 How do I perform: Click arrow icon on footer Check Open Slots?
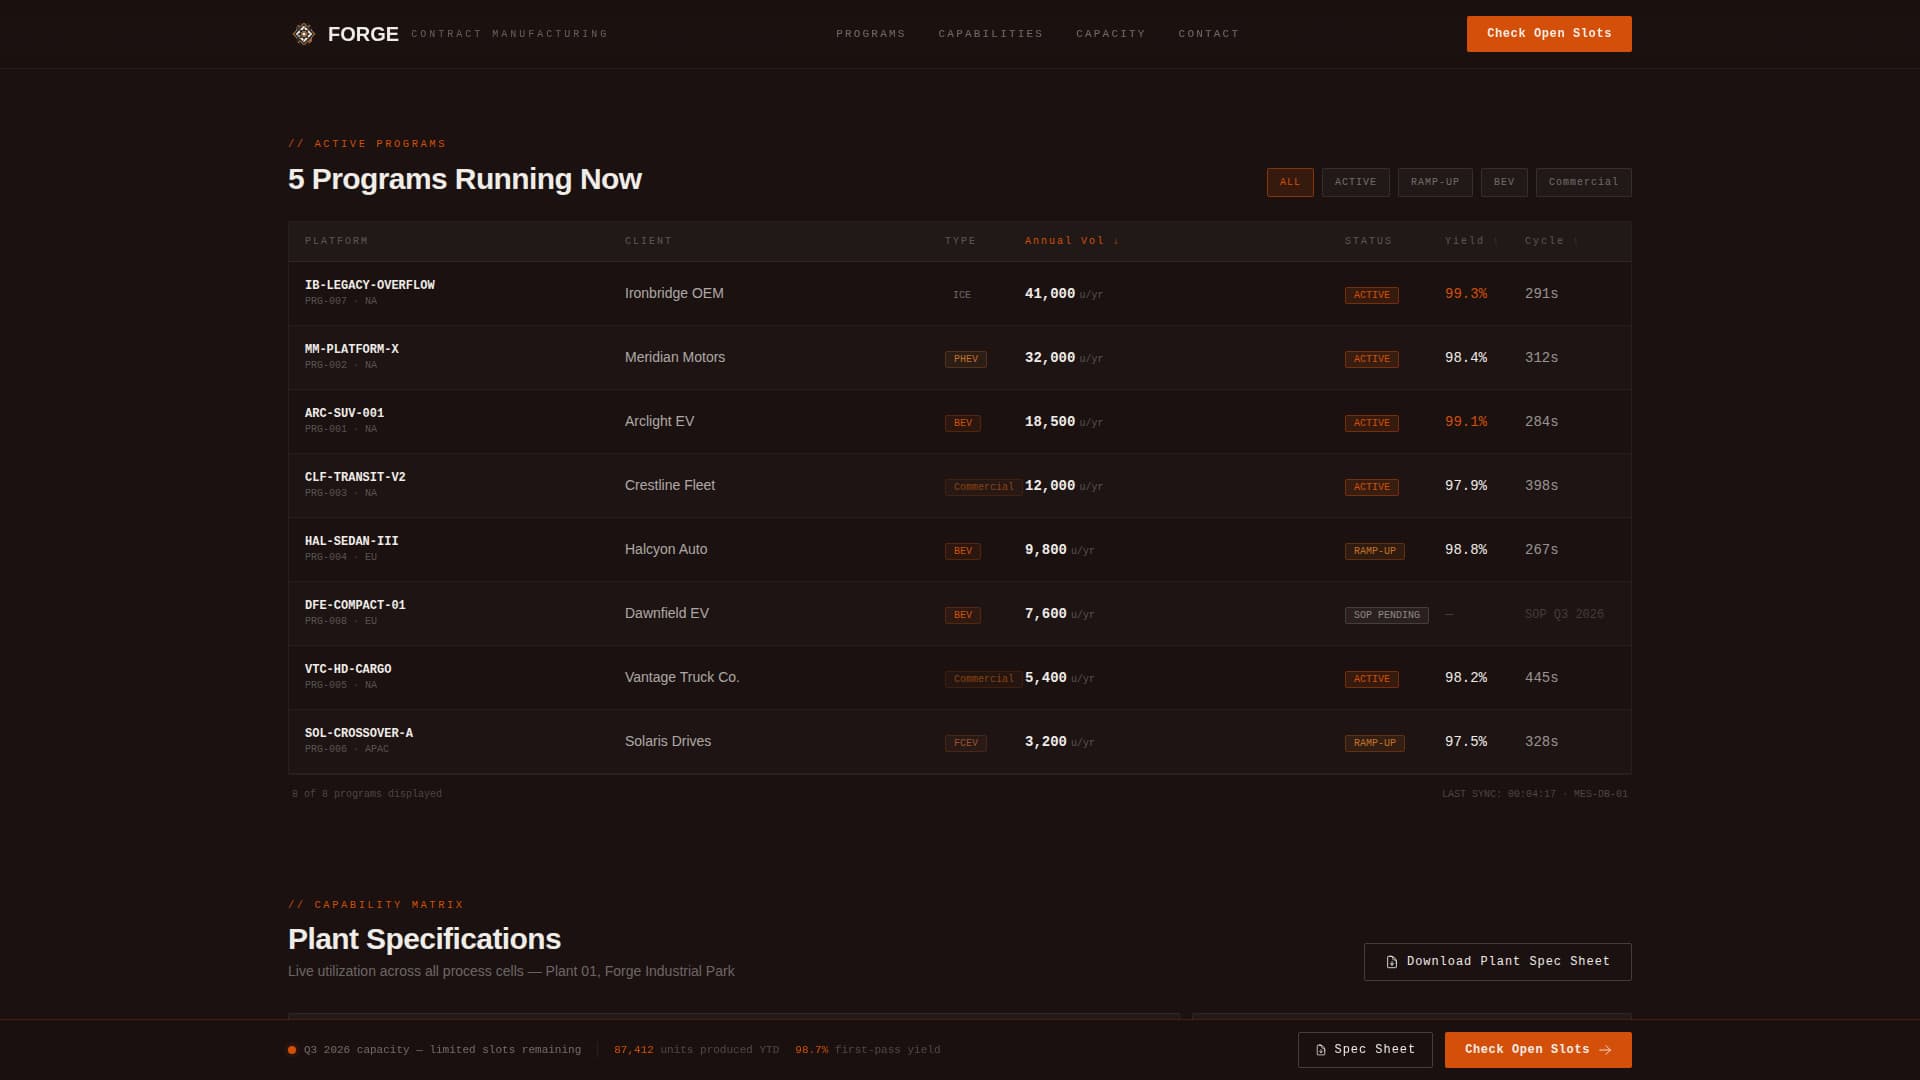click(x=1605, y=1050)
